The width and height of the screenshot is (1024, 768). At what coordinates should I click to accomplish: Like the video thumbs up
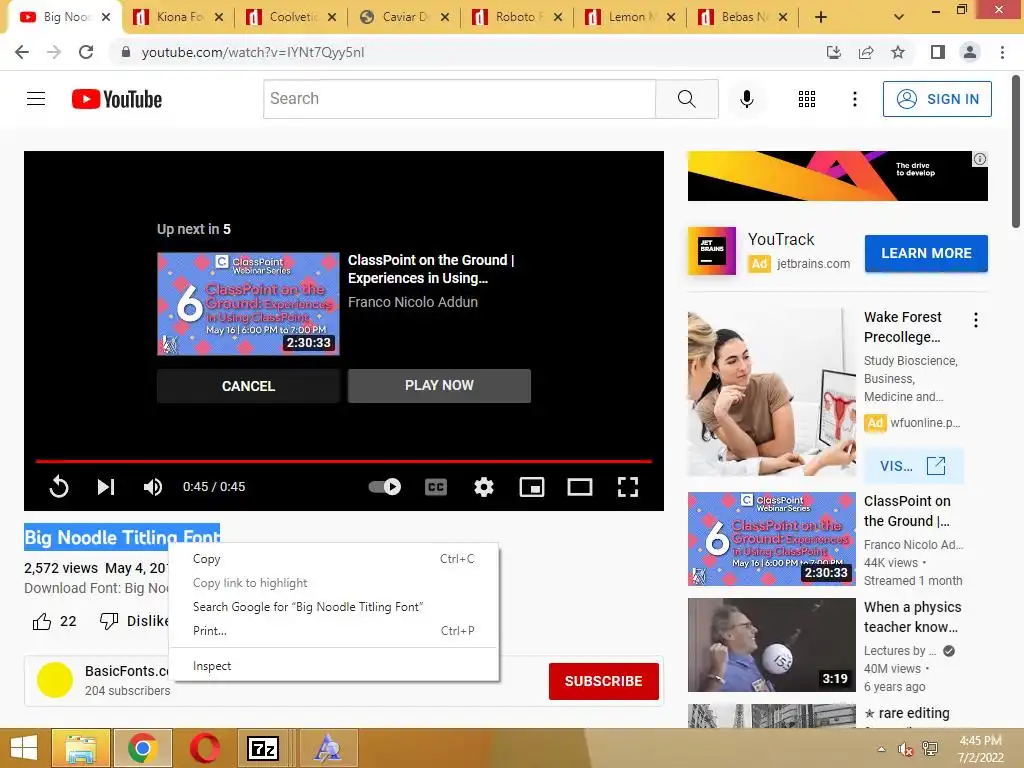[42, 621]
